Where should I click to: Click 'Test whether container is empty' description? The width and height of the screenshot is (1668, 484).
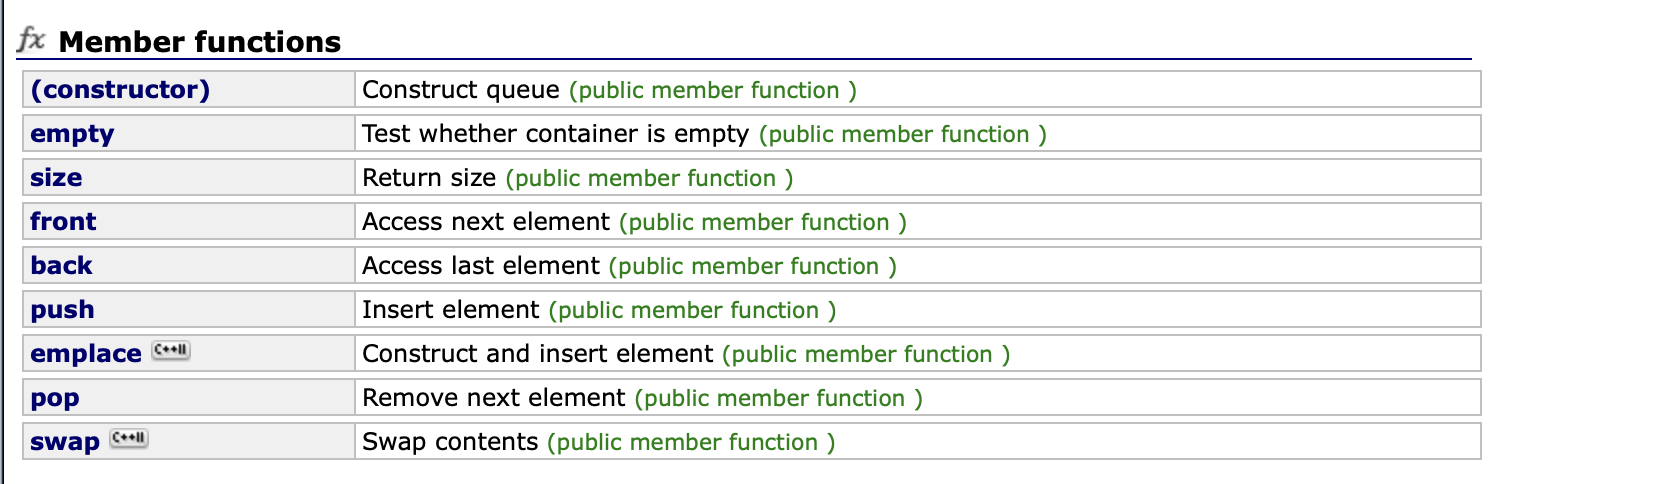pyautogui.click(x=555, y=134)
